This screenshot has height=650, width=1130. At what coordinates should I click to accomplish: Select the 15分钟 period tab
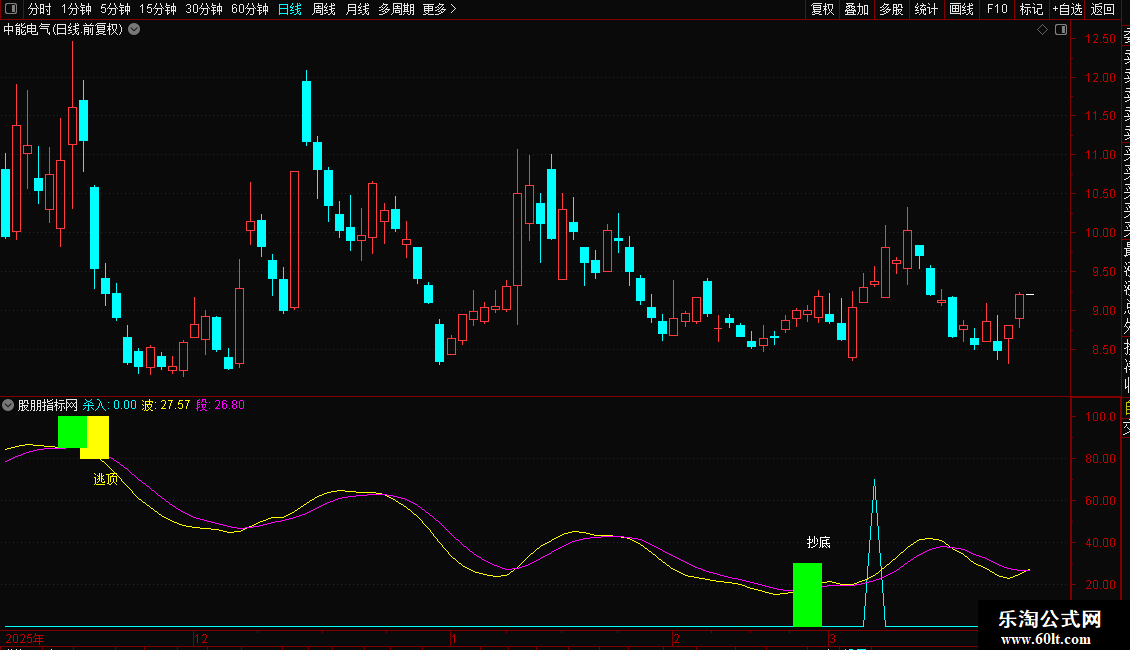(x=158, y=9)
